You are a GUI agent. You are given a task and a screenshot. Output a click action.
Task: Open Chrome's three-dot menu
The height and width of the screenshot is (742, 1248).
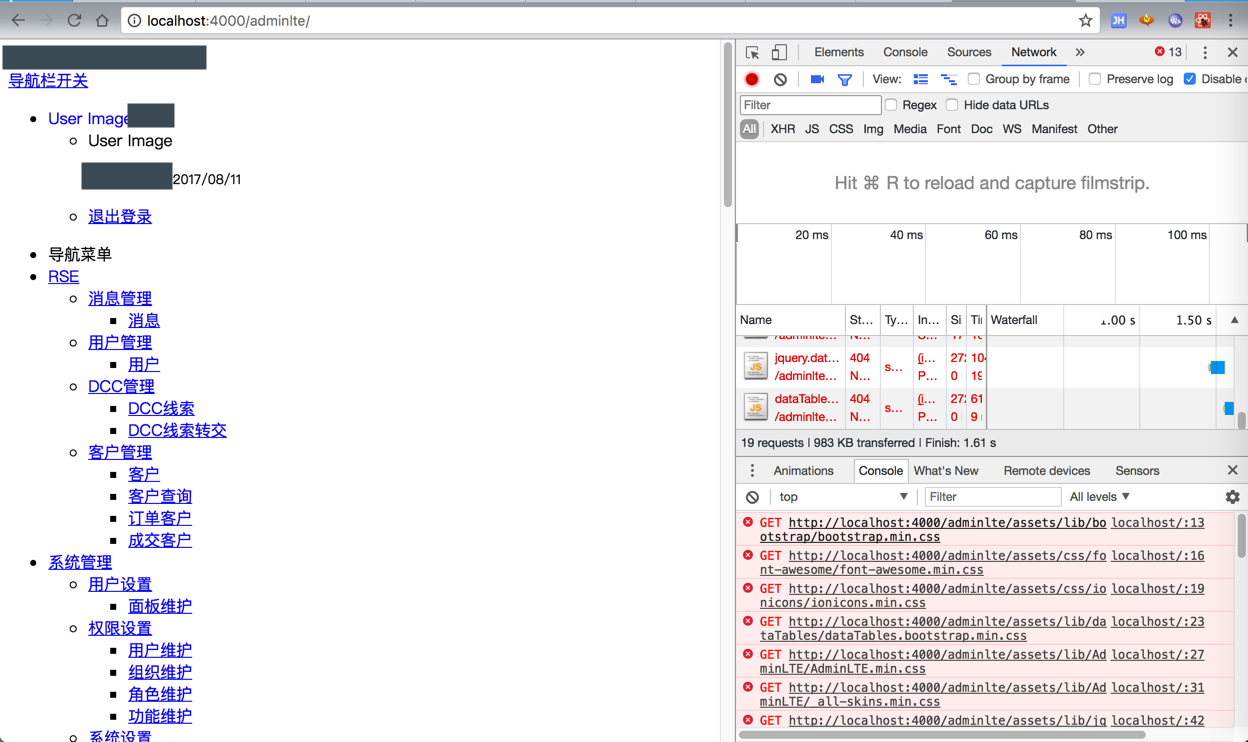1231,20
